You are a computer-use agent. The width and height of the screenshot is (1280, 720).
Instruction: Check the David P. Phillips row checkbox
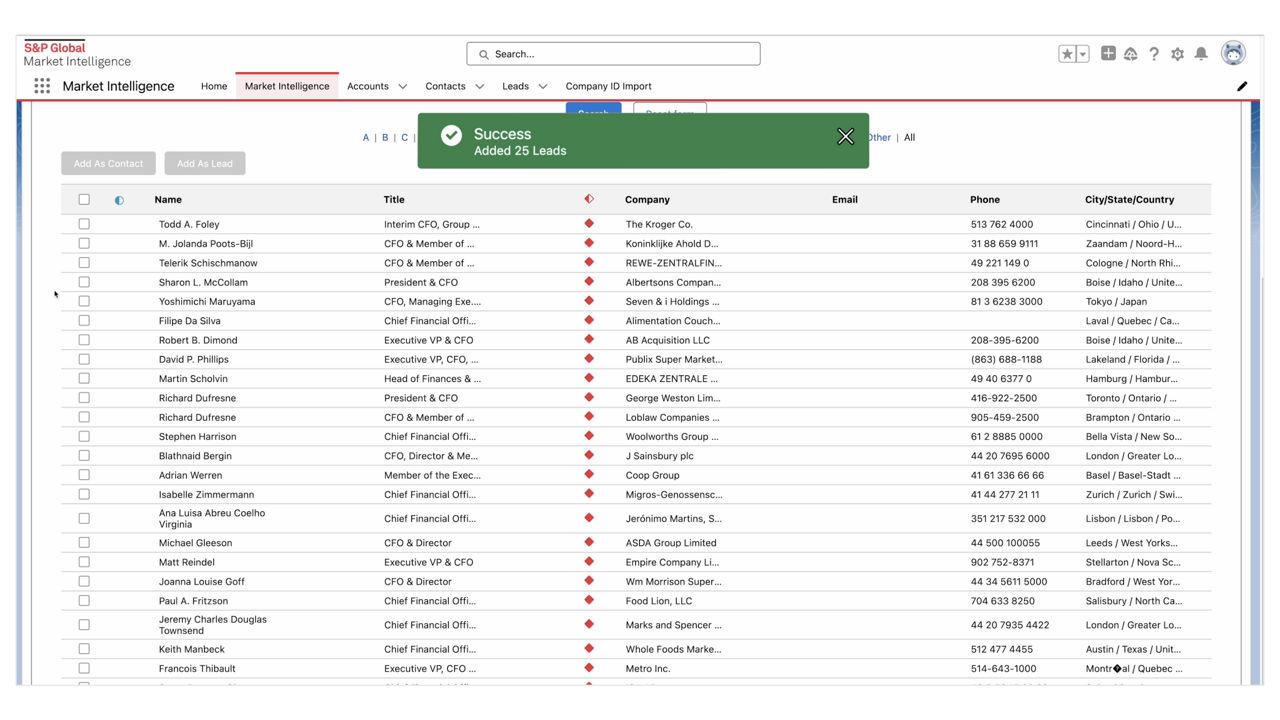pos(84,359)
